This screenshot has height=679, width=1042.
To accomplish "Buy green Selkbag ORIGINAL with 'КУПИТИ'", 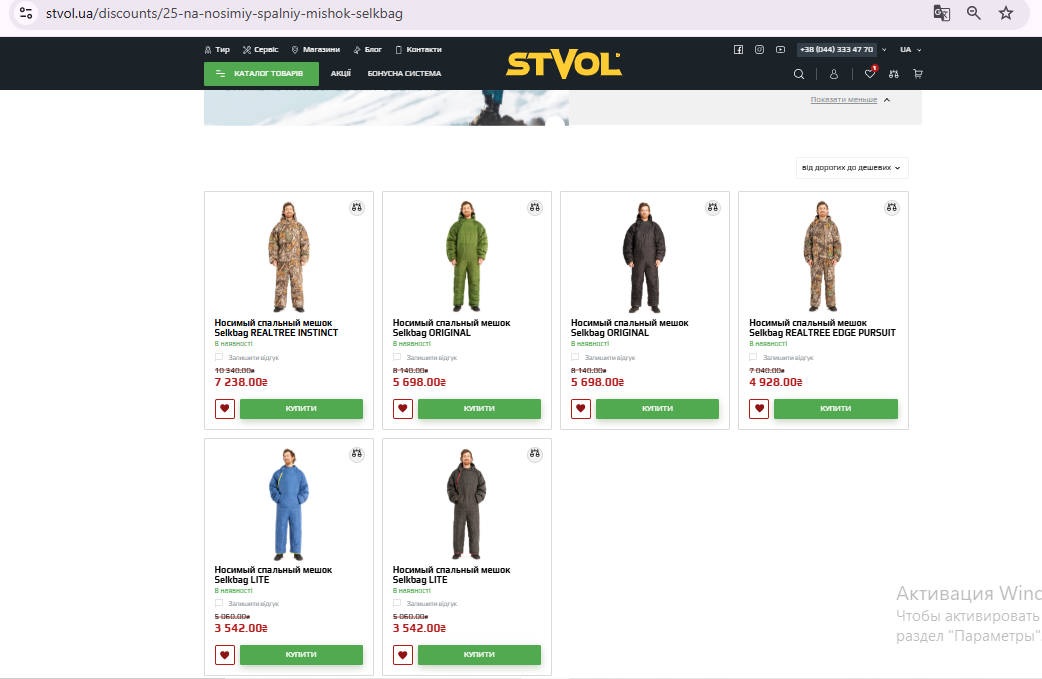I will 479,409.
